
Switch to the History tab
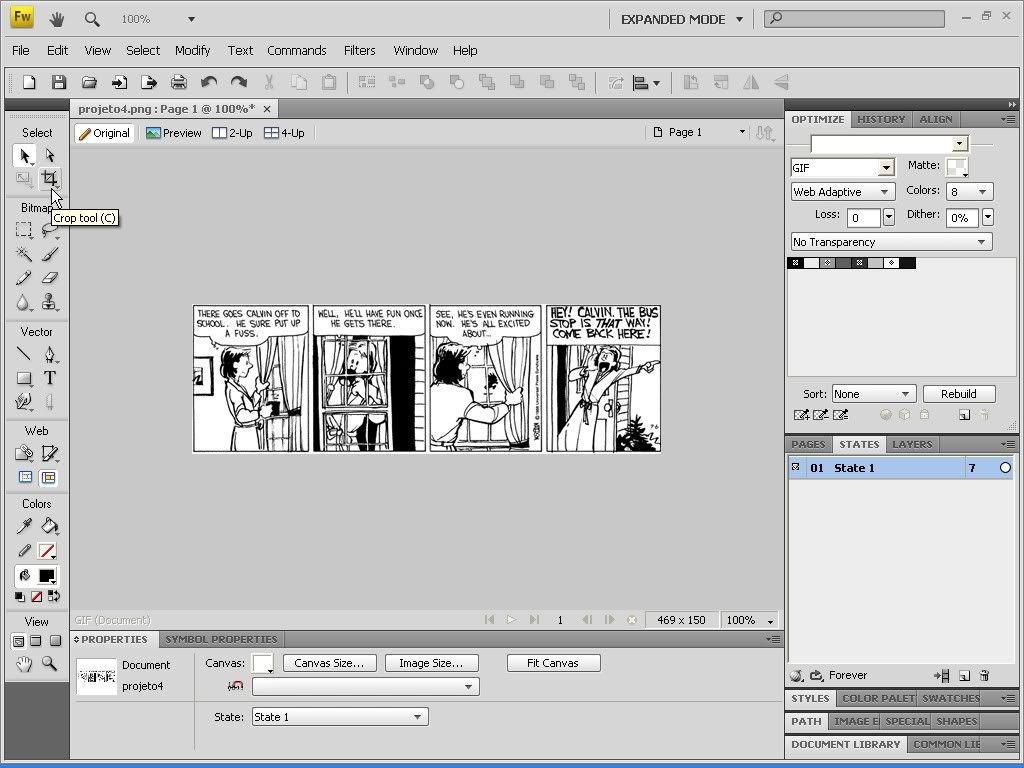(x=881, y=120)
